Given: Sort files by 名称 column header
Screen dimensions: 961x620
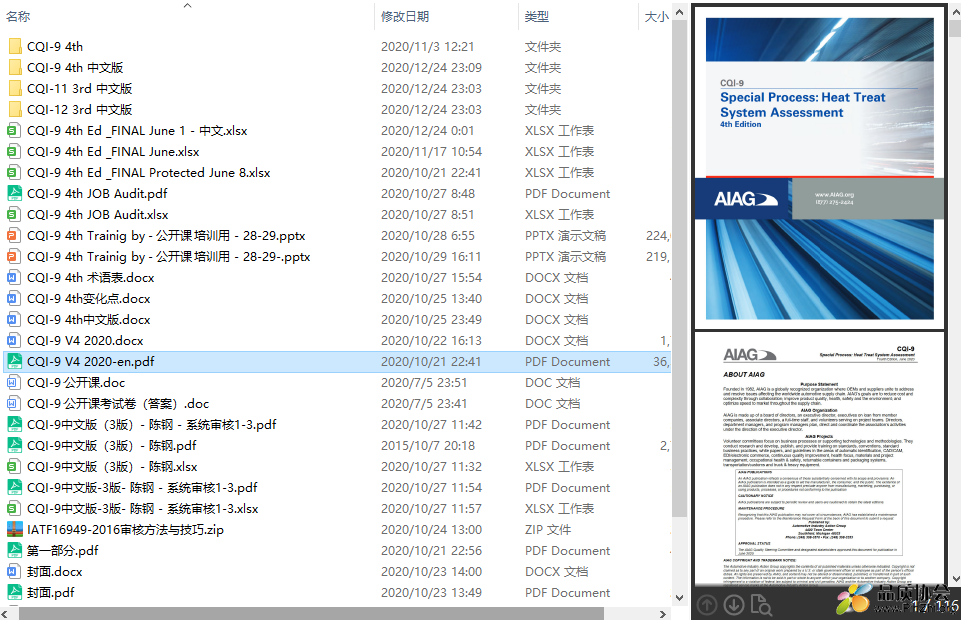Looking at the screenshot, I should click(x=18, y=17).
